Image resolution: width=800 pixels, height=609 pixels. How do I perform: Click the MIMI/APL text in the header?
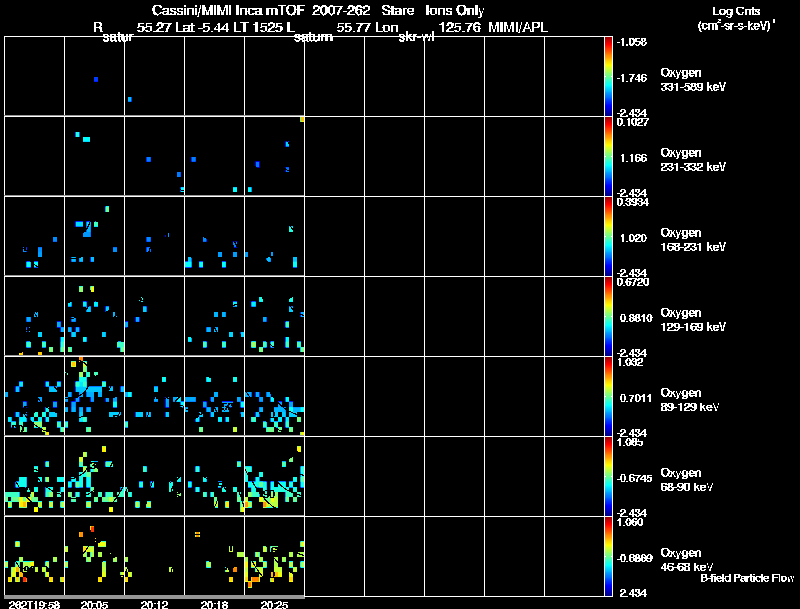coord(518,27)
